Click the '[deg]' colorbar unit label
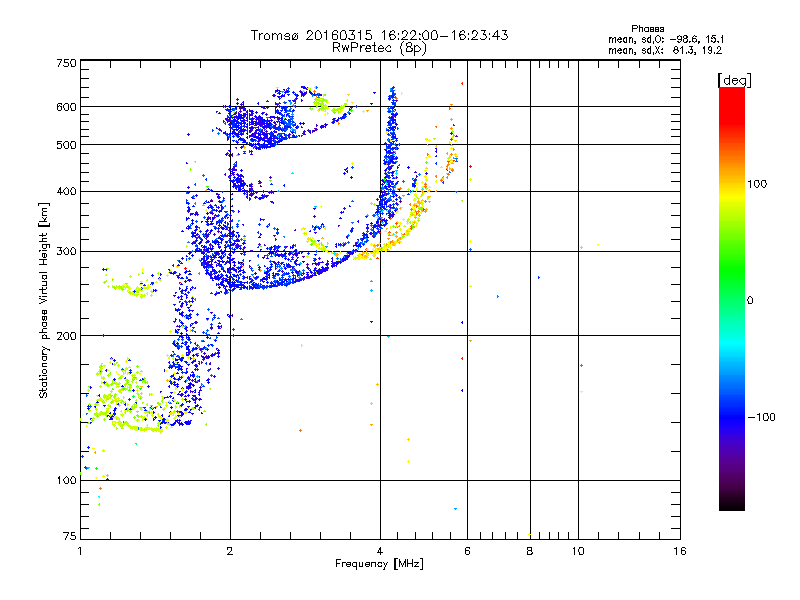The image size is (800, 600). (734, 80)
